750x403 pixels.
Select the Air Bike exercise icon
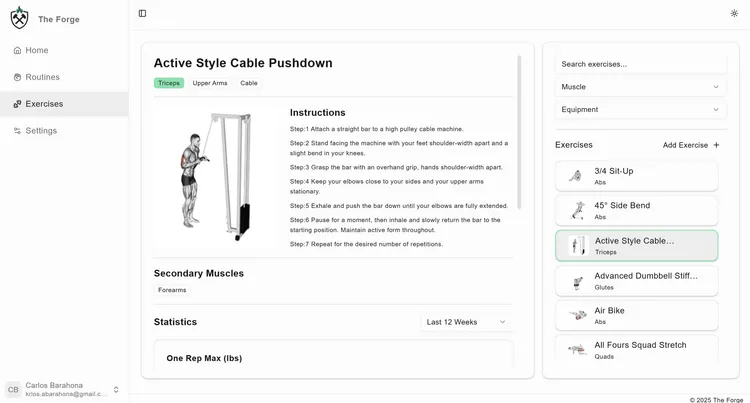tap(577, 315)
